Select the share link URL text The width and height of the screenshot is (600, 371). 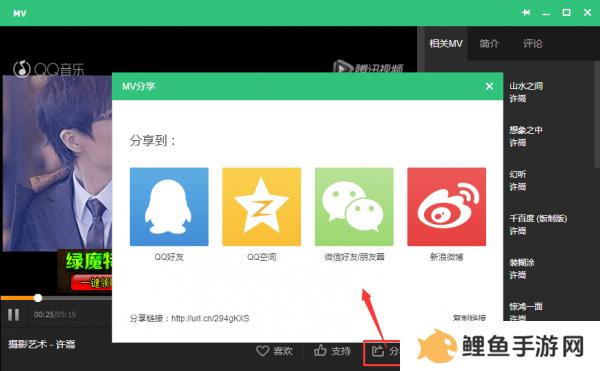(x=210, y=318)
